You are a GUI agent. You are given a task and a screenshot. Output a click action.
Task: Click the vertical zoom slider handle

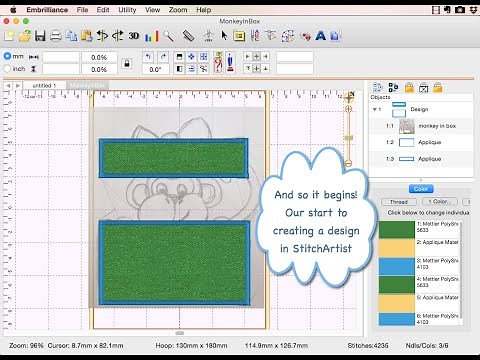349,138
